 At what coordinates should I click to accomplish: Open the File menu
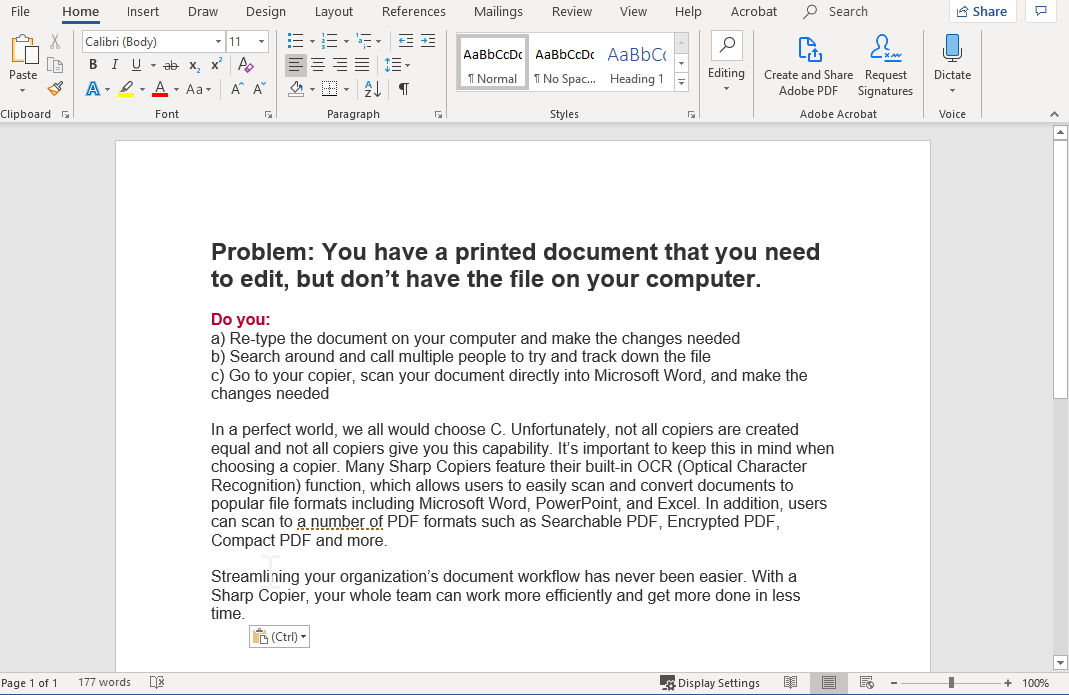click(x=20, y=12)
